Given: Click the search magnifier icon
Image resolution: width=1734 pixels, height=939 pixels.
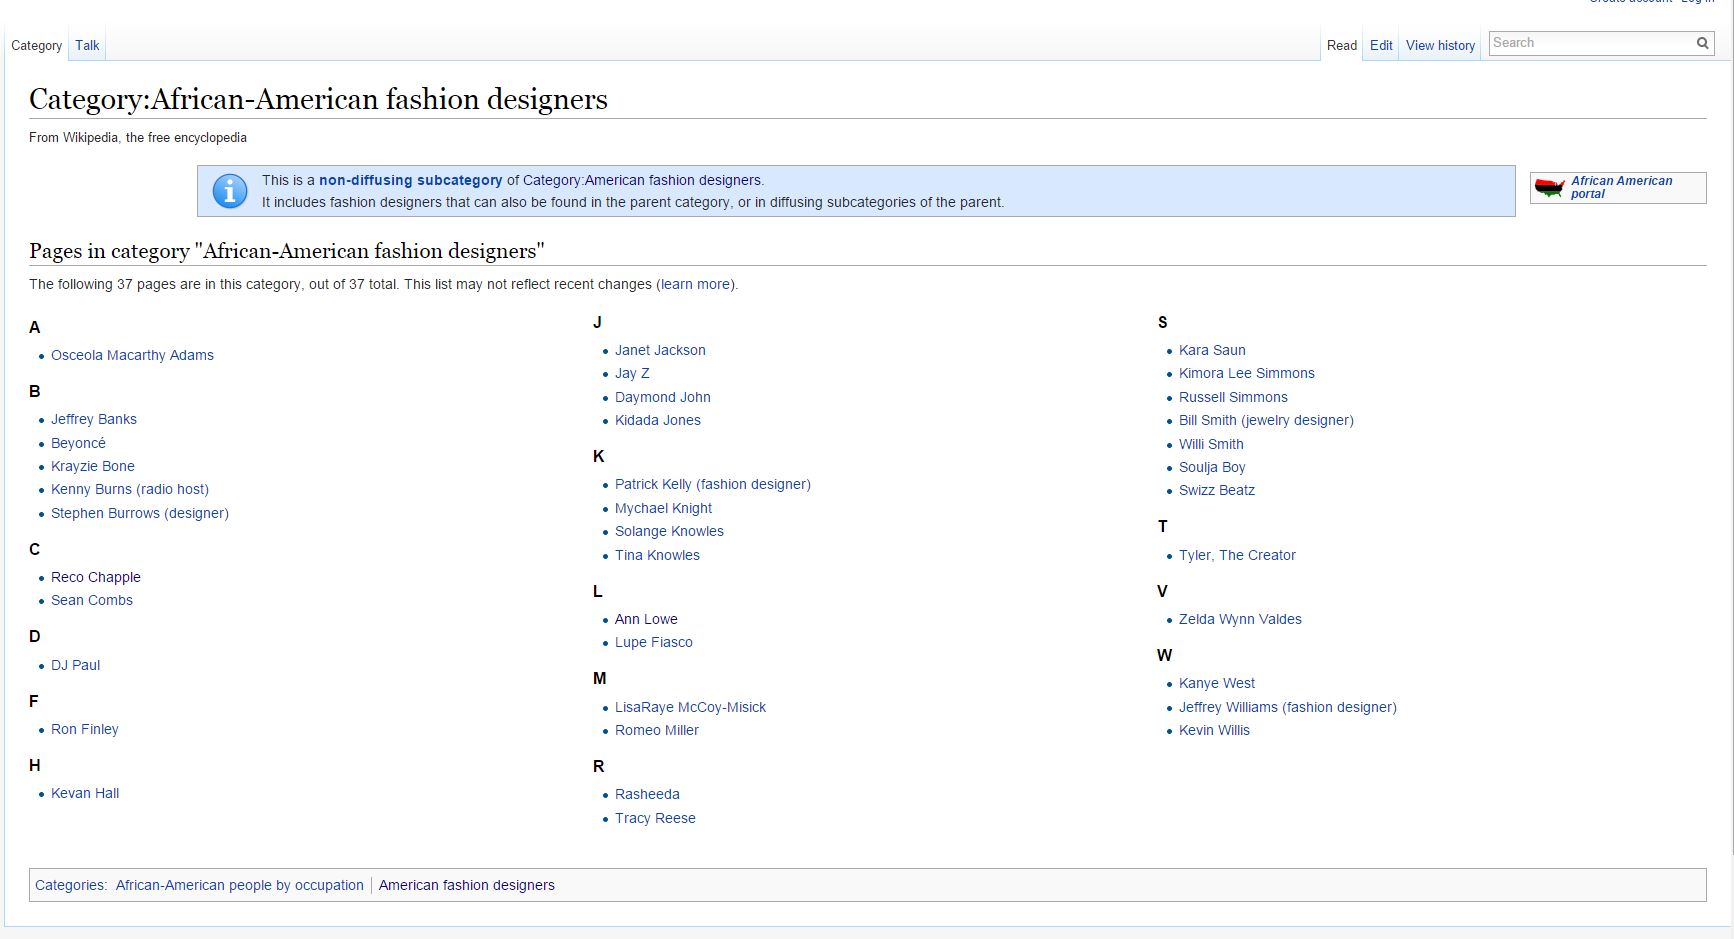Looking at the screenshot, I should [1702, 43].
